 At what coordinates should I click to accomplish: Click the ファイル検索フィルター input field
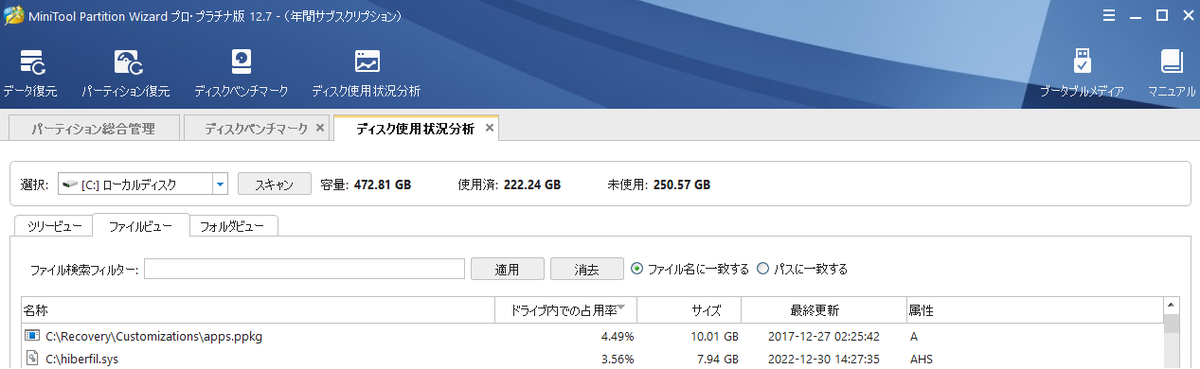click(305, 269)
